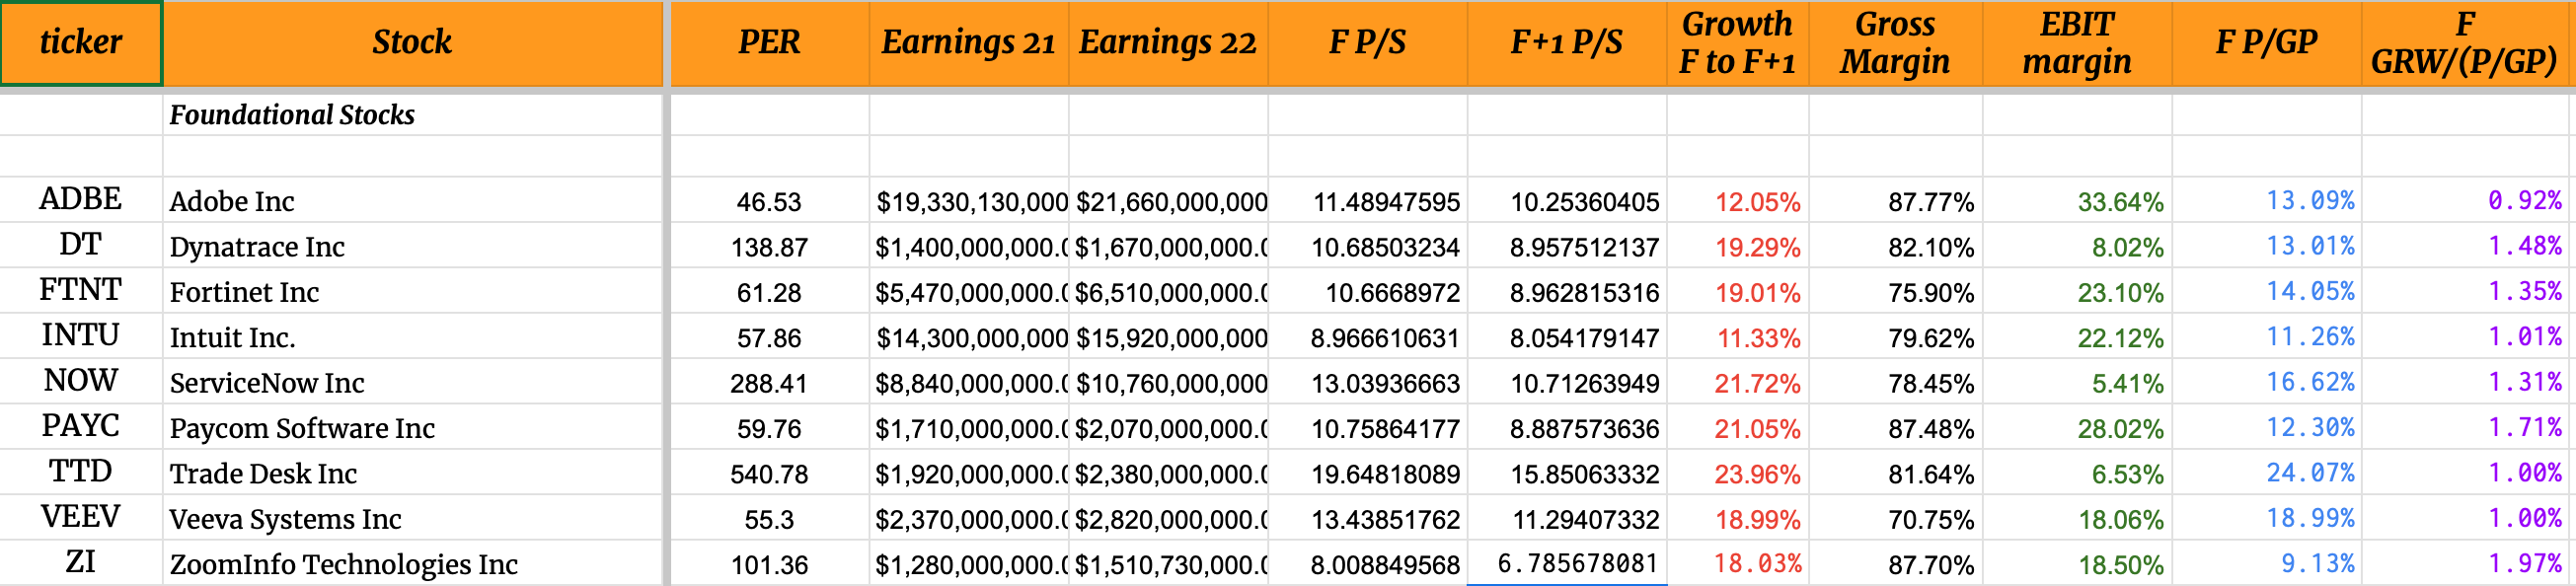The width and height of the screenshot is (2576, 586).
Task: Click the EBIT margin column header
Action: [x=2076, y=43]
